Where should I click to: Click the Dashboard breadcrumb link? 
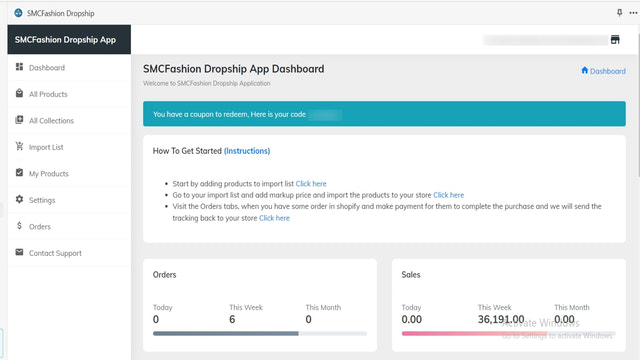pyautogui.click(x=607, y=71)
